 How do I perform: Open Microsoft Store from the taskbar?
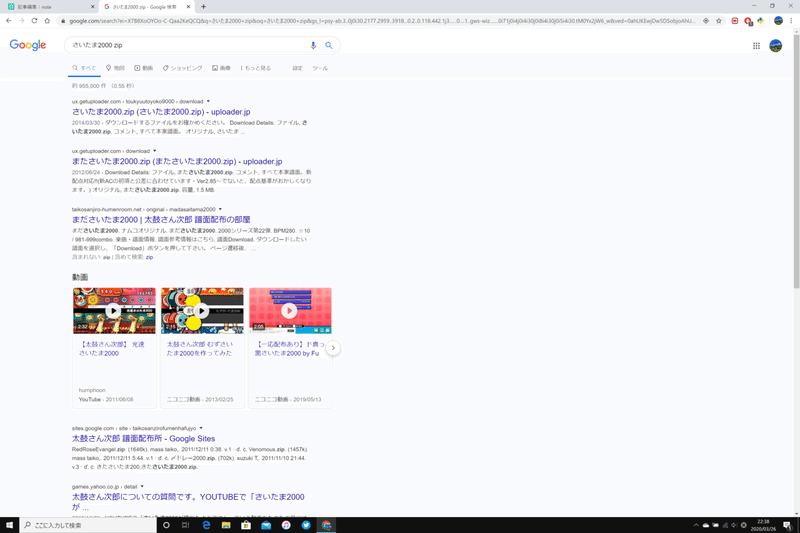point(246,525)
